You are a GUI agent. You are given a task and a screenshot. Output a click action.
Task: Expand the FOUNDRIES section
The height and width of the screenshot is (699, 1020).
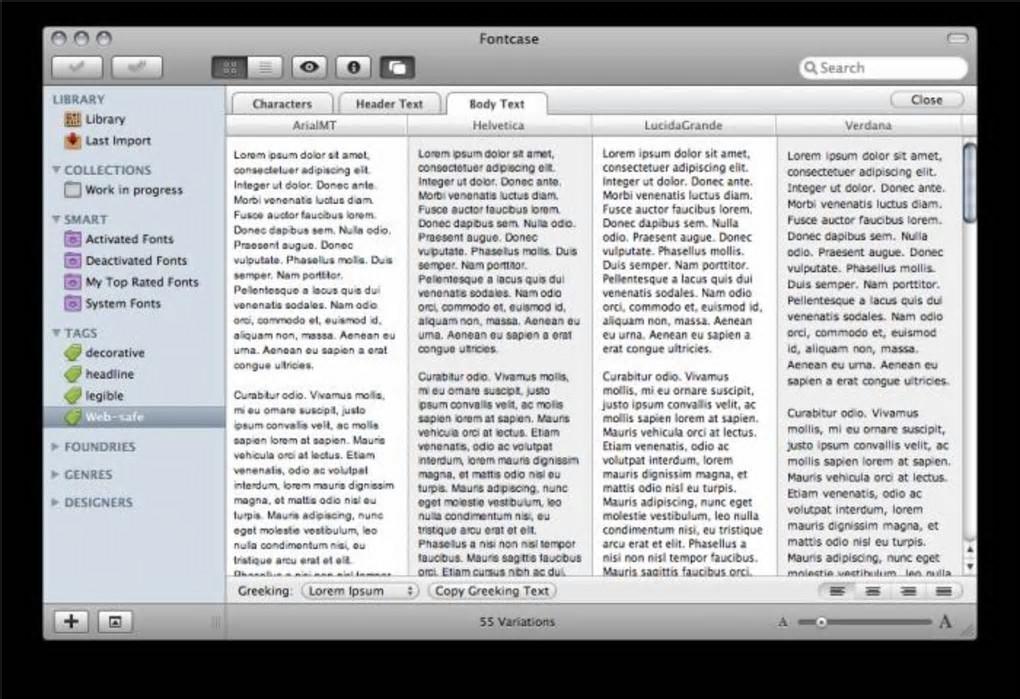[55, 447]
